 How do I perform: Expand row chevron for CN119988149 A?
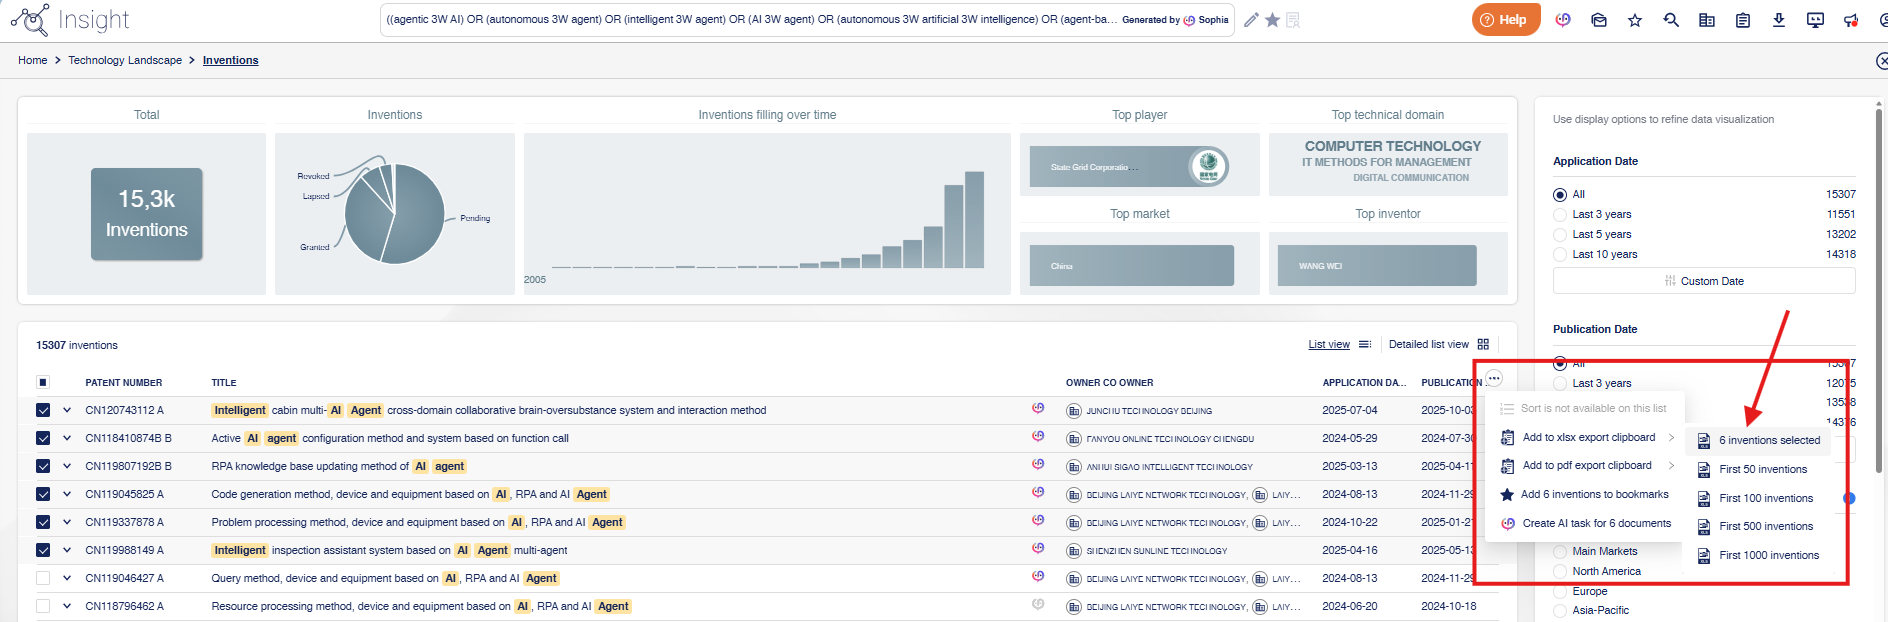pyautogui.click(x=67, y=550)
